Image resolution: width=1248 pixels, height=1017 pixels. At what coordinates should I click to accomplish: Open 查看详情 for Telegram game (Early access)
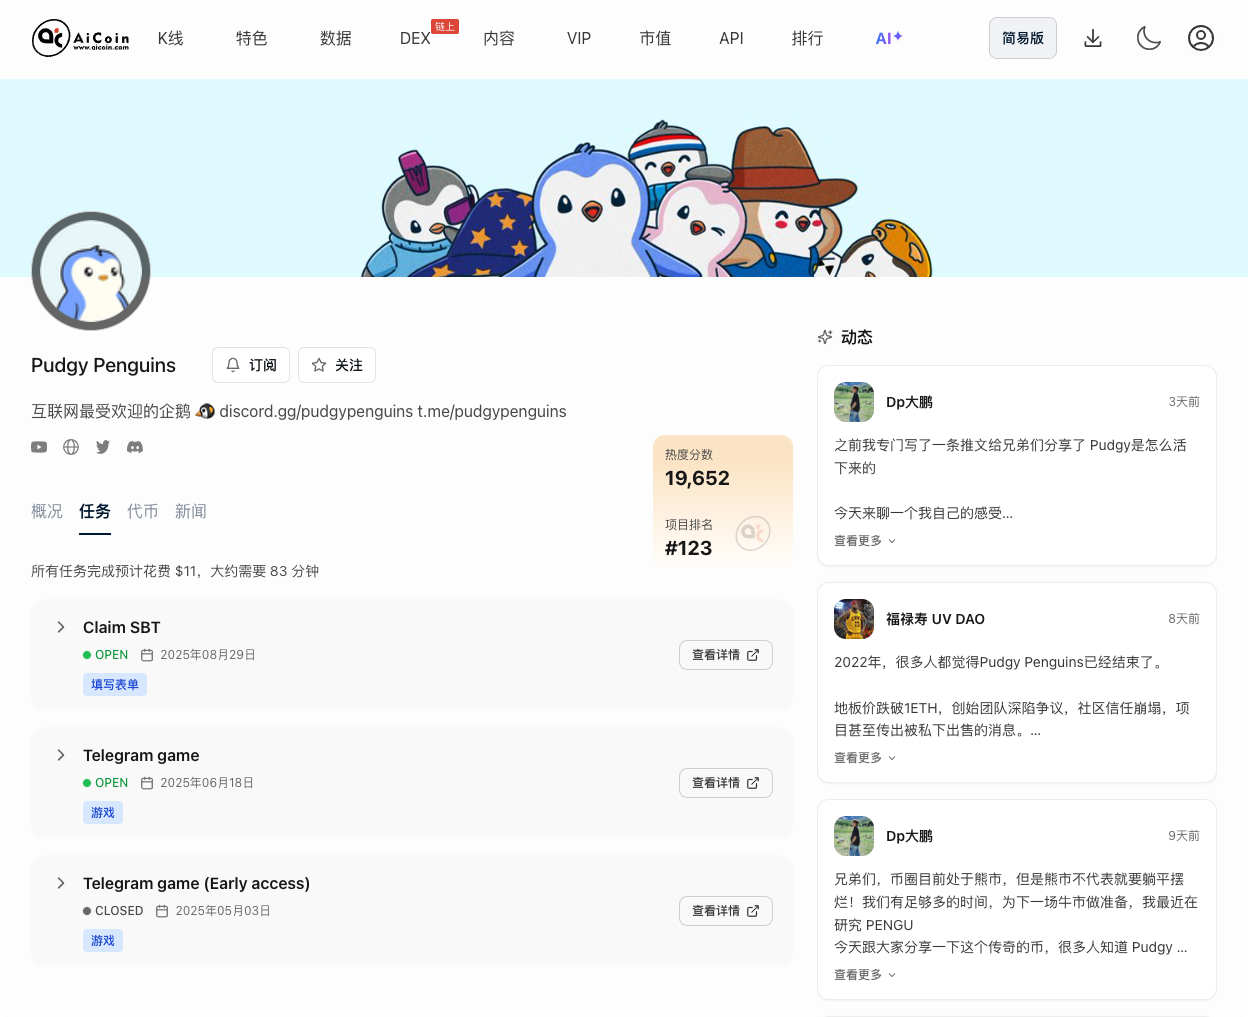coord(726,911)
